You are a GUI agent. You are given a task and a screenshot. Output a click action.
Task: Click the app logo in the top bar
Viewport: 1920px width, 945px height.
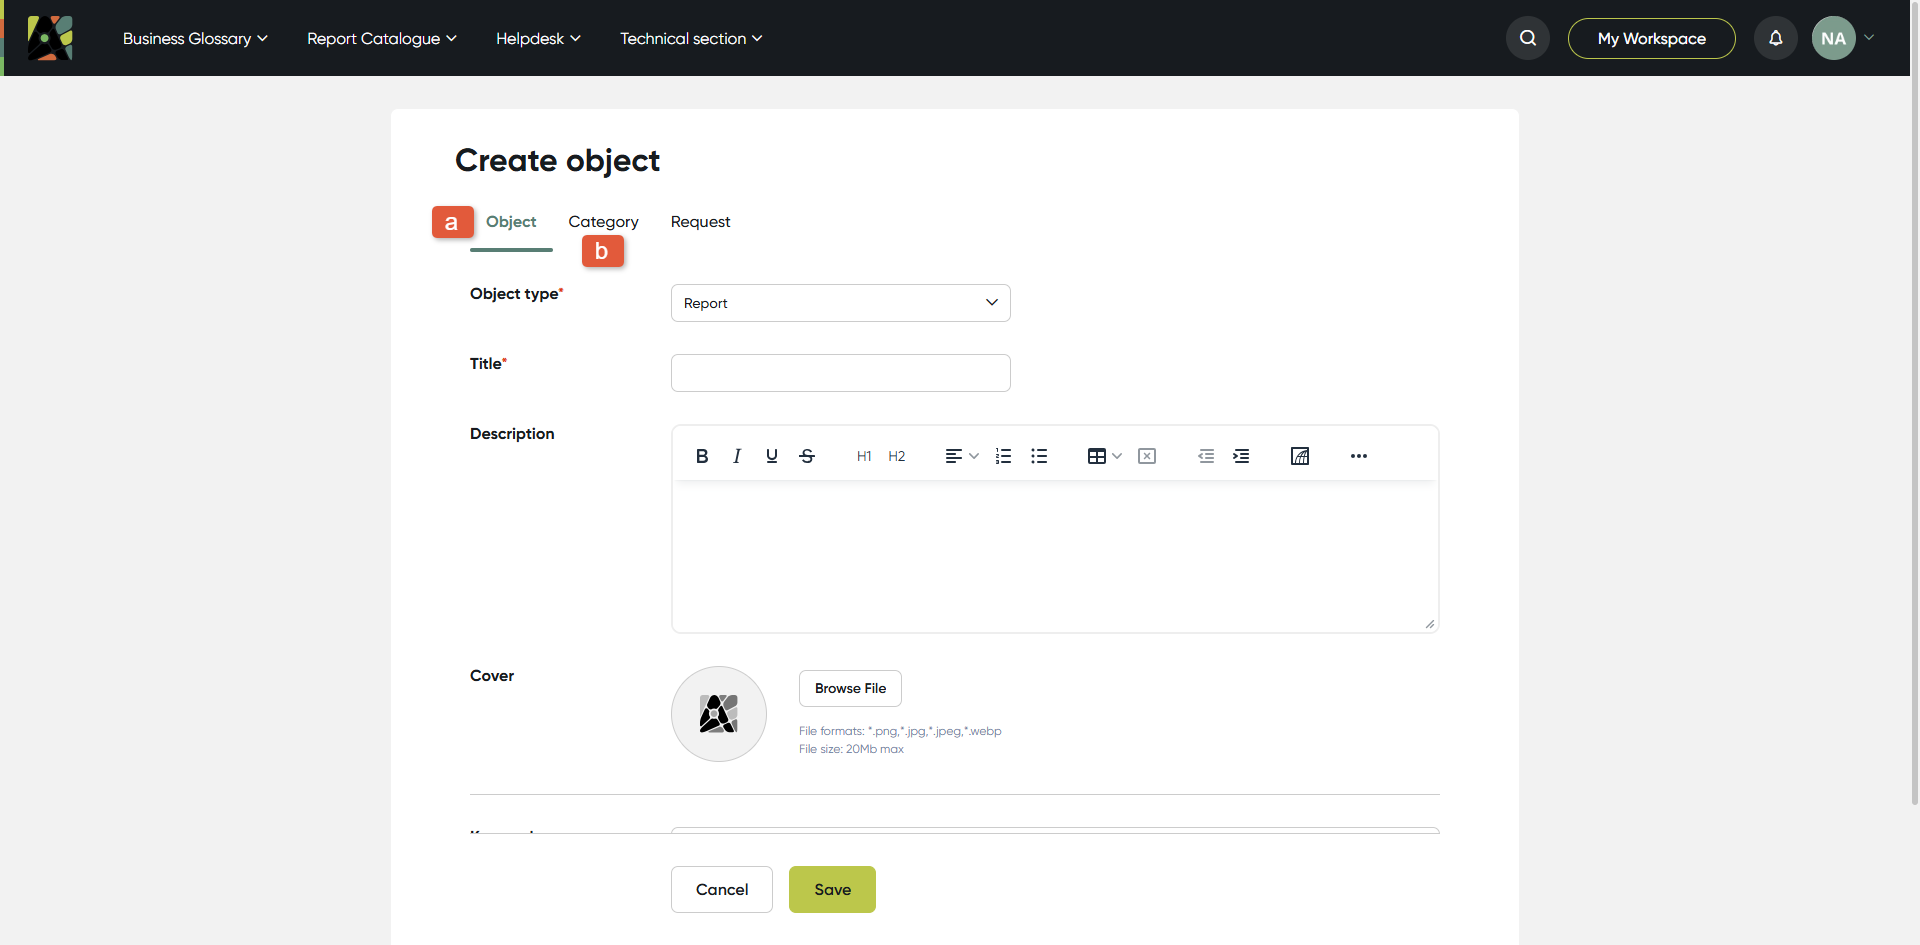point(50,38)
